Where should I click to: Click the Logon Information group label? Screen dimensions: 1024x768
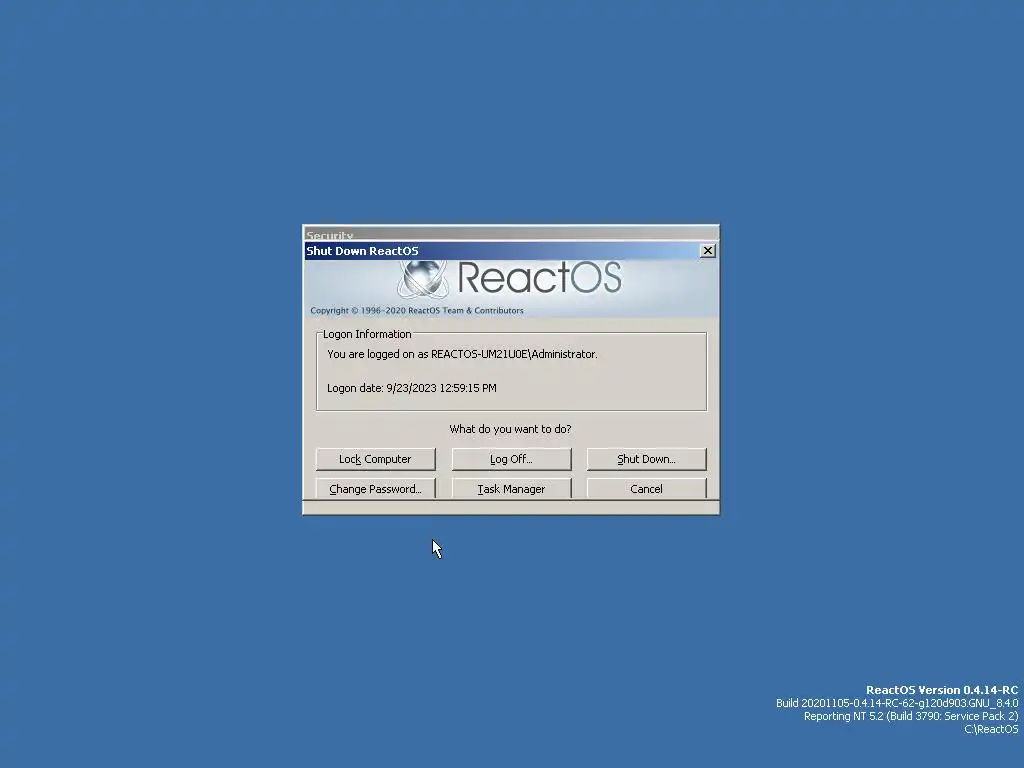pyautogui.click(x=367, y=334)
